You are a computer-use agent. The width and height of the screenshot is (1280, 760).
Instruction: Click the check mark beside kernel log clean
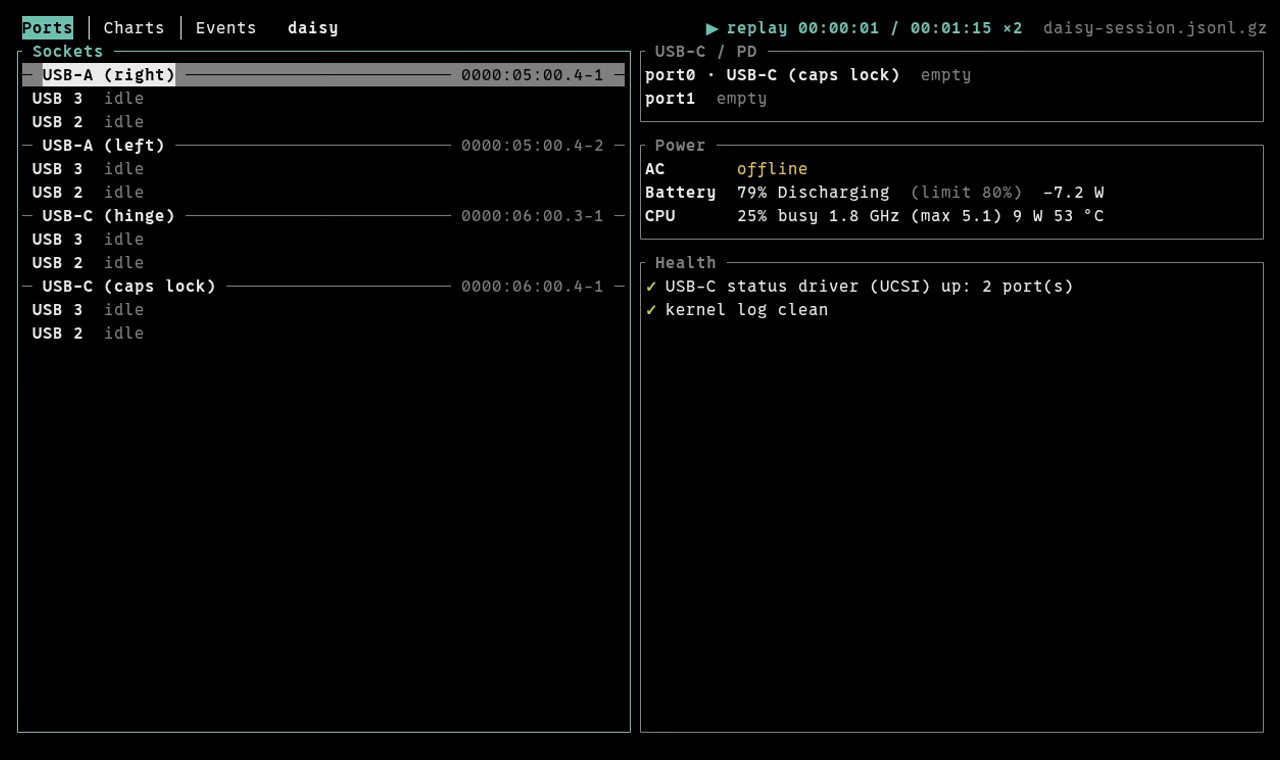coord(651,310)
